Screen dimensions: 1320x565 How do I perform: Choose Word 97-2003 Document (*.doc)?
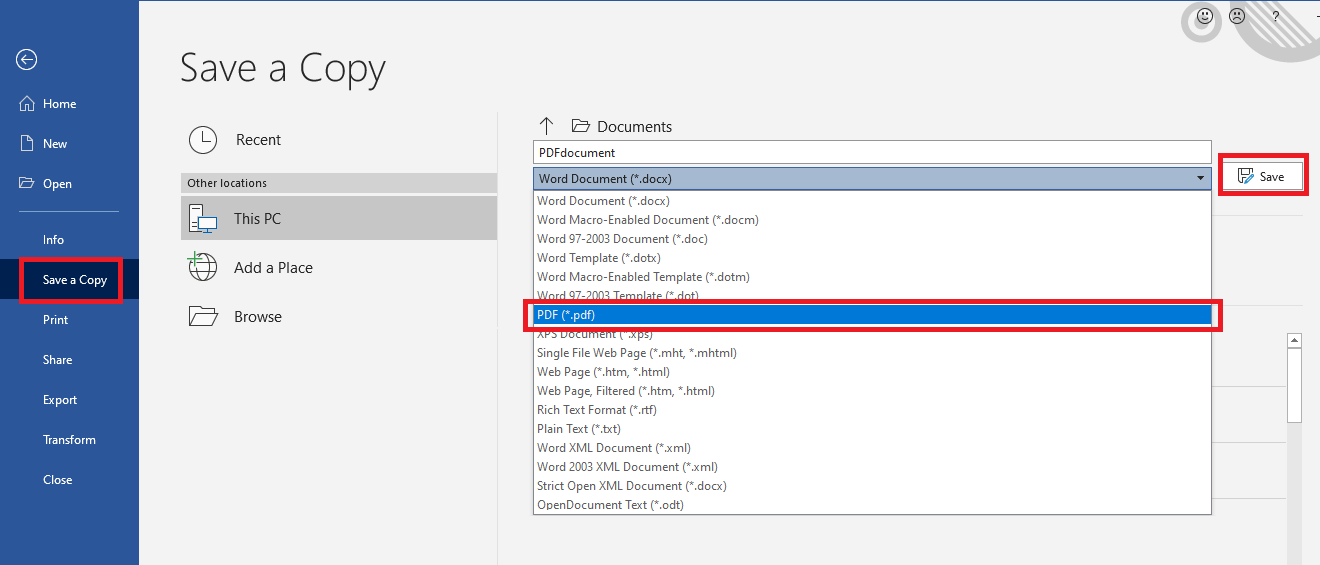[872, 239]
